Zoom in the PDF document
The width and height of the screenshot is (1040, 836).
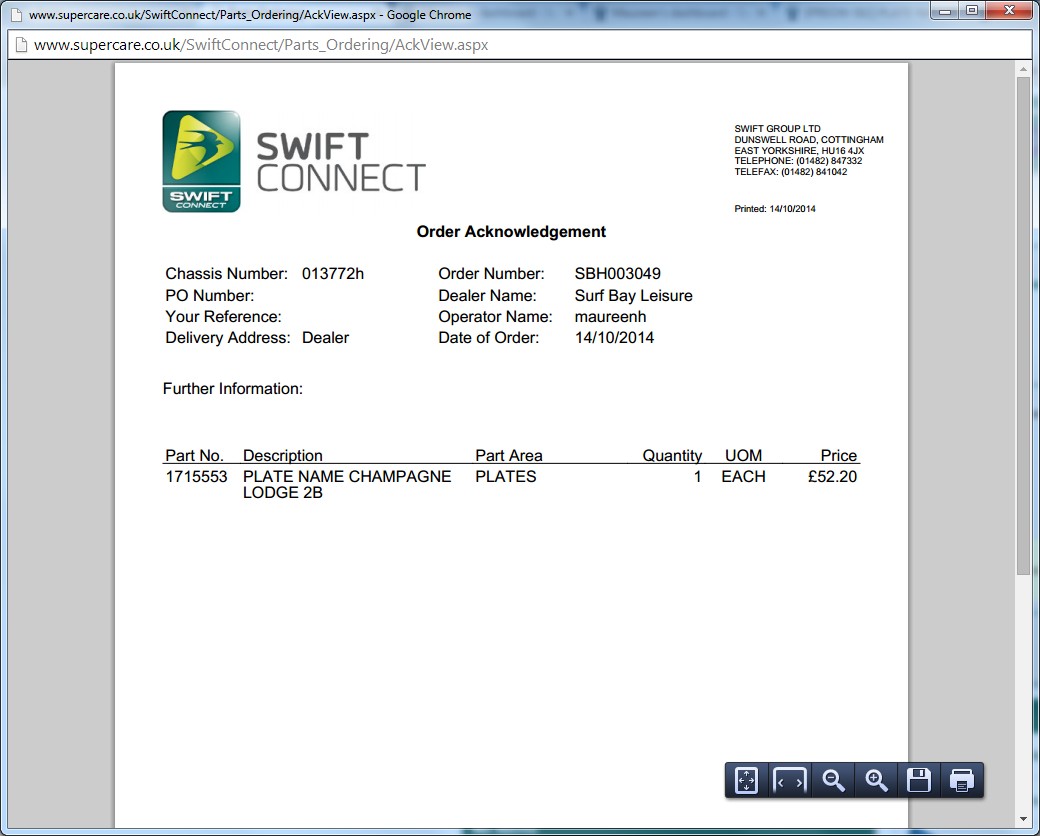(x=876, y=780)
